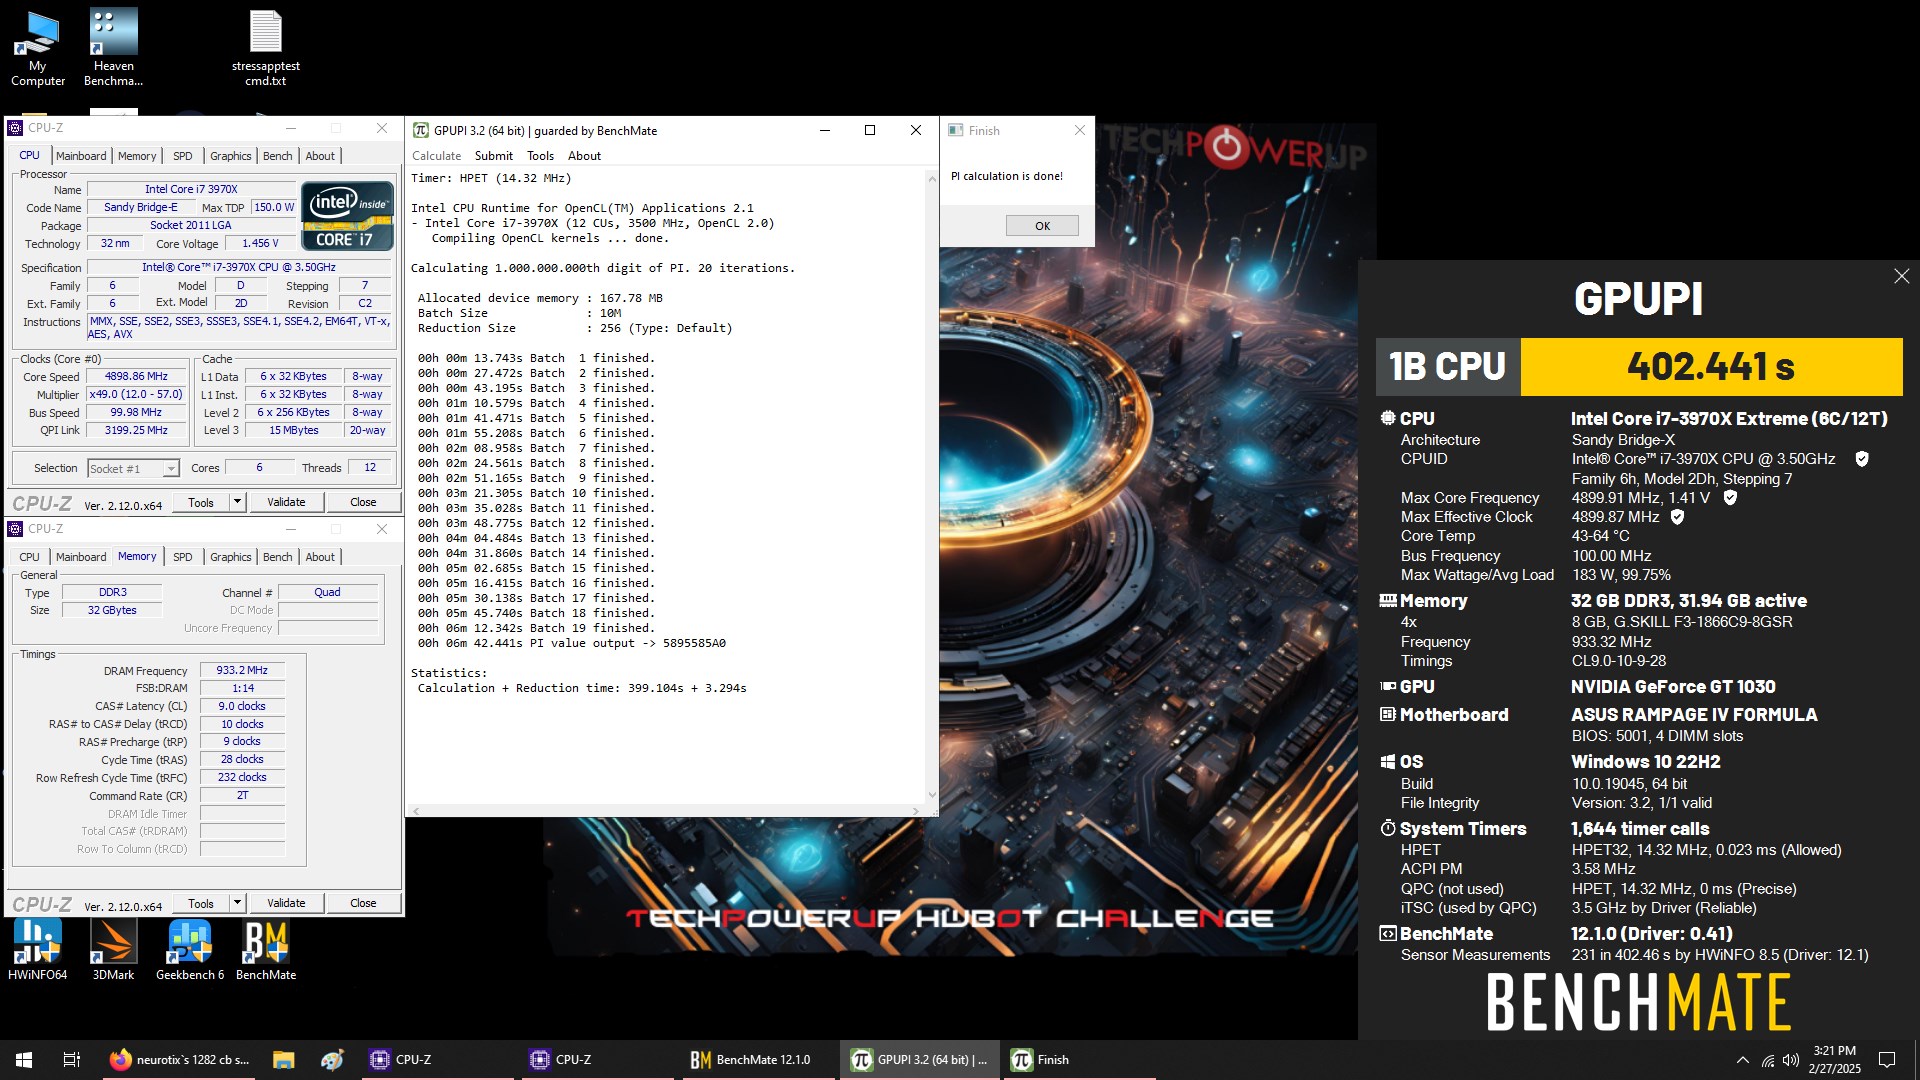Open Submit menu in GPUPI
This screenshot has width=1920, height=1080.
click(x=494, y=156)
